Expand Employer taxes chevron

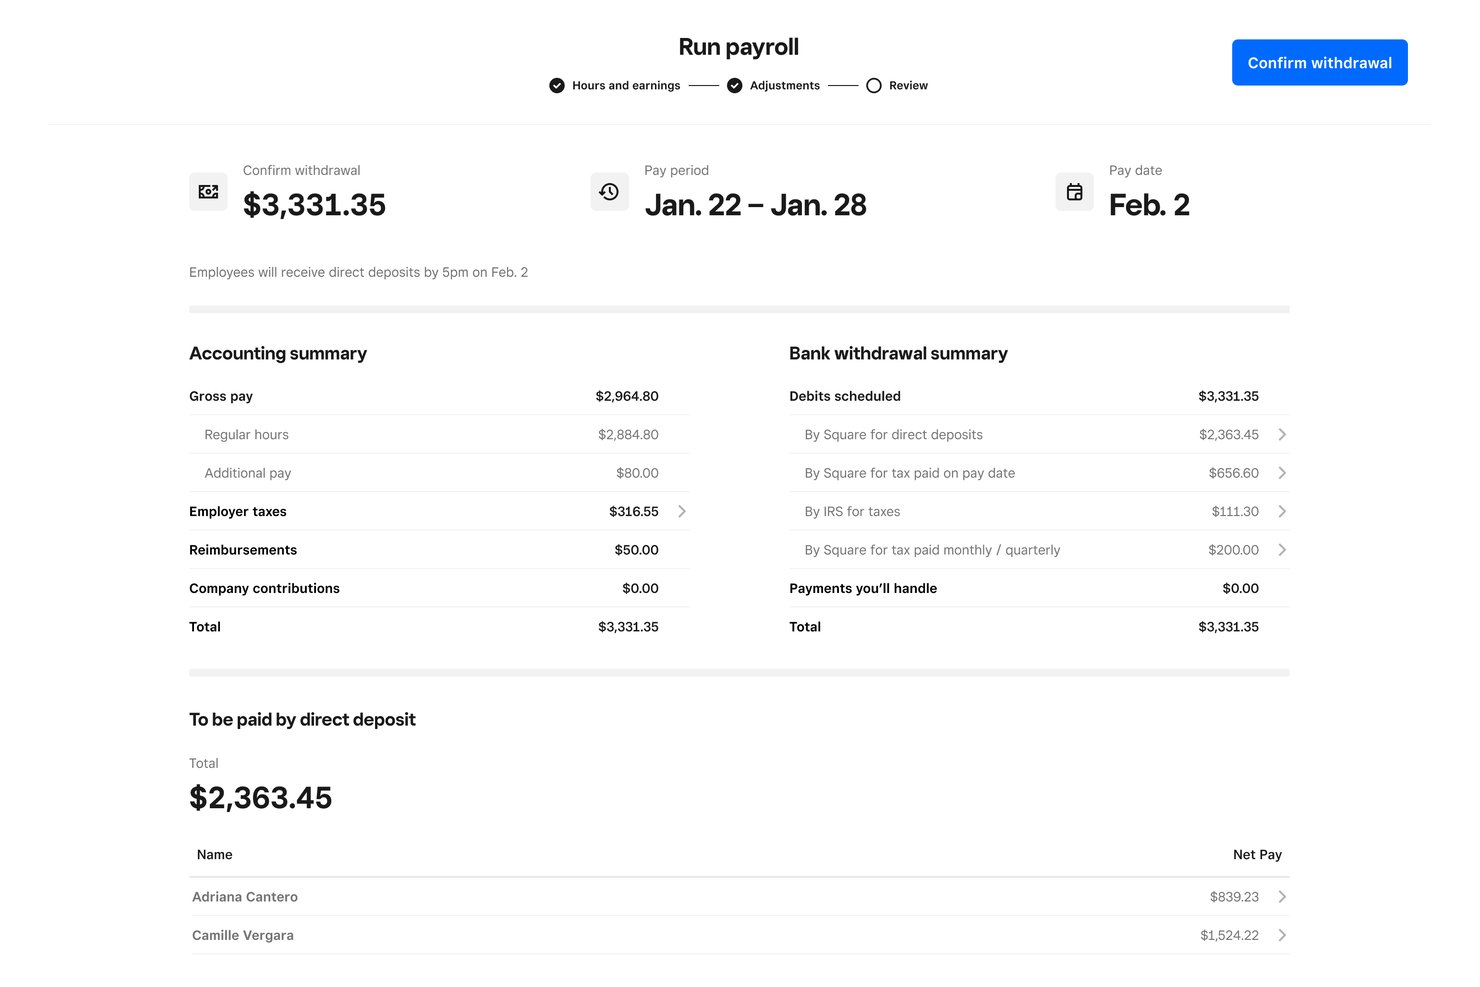682,511
